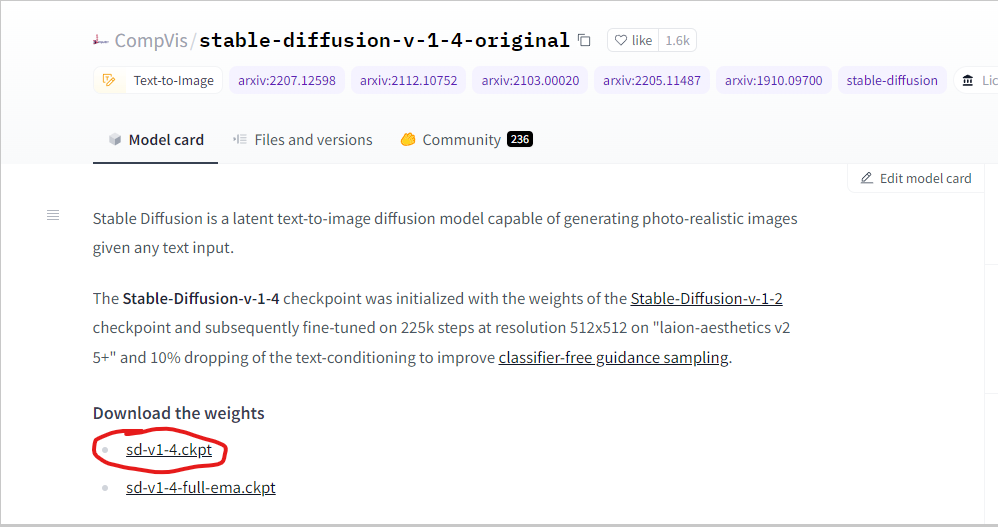Select the Text-to-Image task tag
Viewport: 998px width, 527px height.
click(159, 80)
